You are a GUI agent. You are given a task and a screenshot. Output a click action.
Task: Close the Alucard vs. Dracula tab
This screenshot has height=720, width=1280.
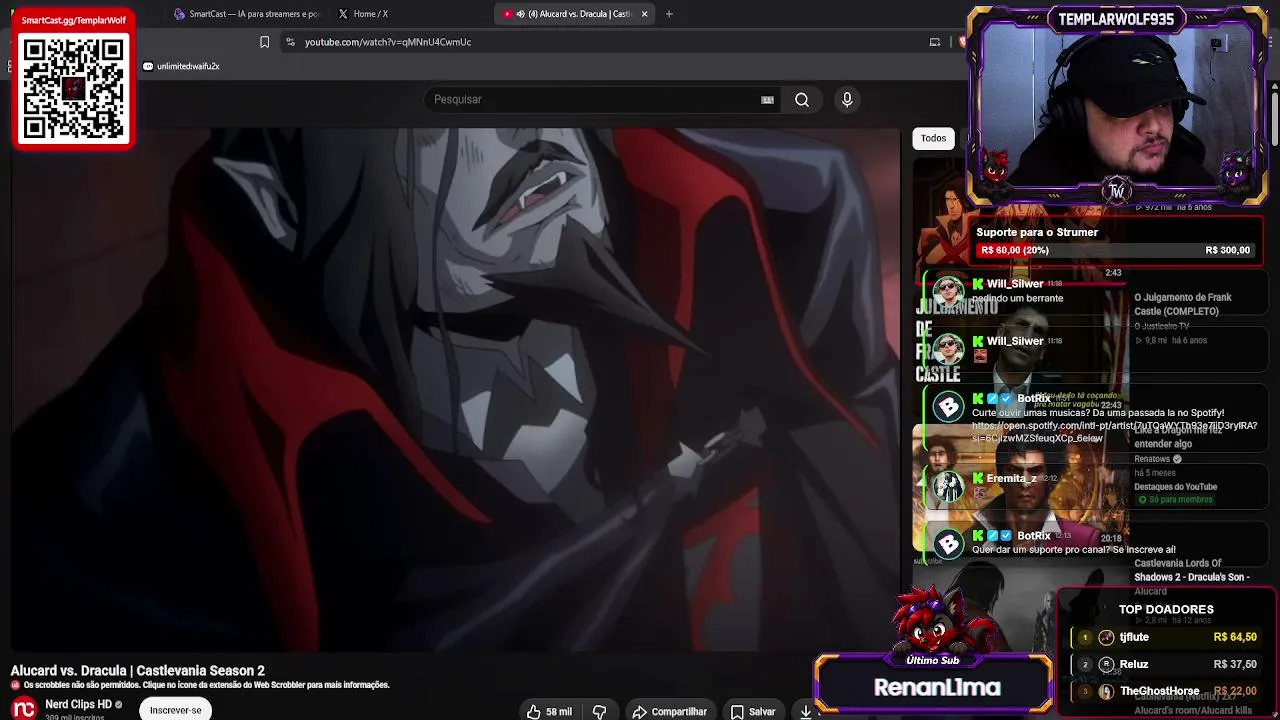pyautogui.click(x=644, y=14)
